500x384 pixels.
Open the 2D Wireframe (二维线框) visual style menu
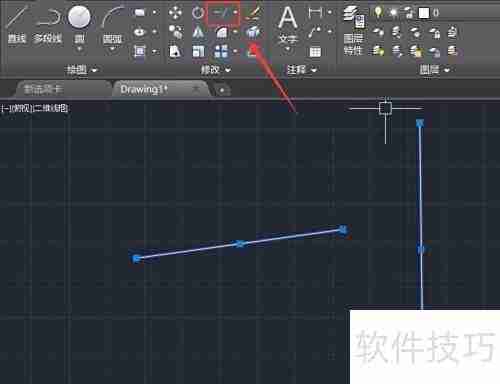(51, 108)
